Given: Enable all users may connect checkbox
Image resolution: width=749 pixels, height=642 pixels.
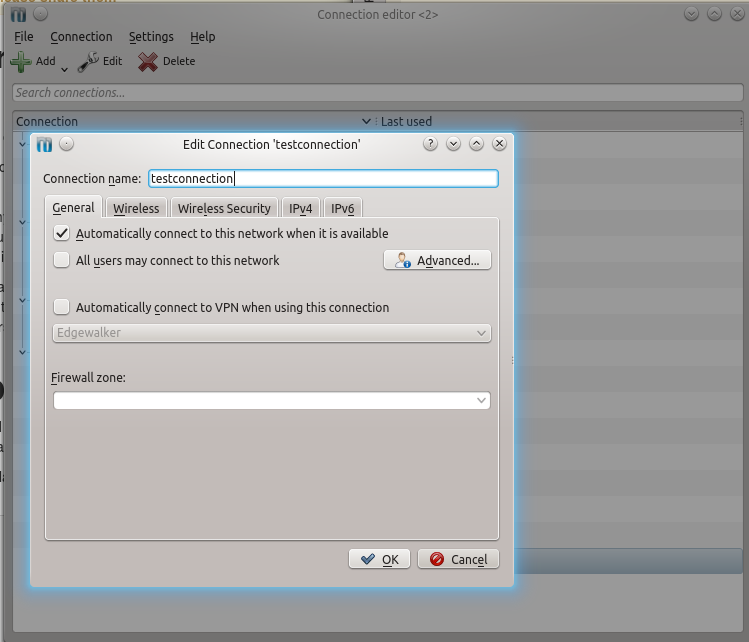Looking at the screenshot, I should pos(62,260).
